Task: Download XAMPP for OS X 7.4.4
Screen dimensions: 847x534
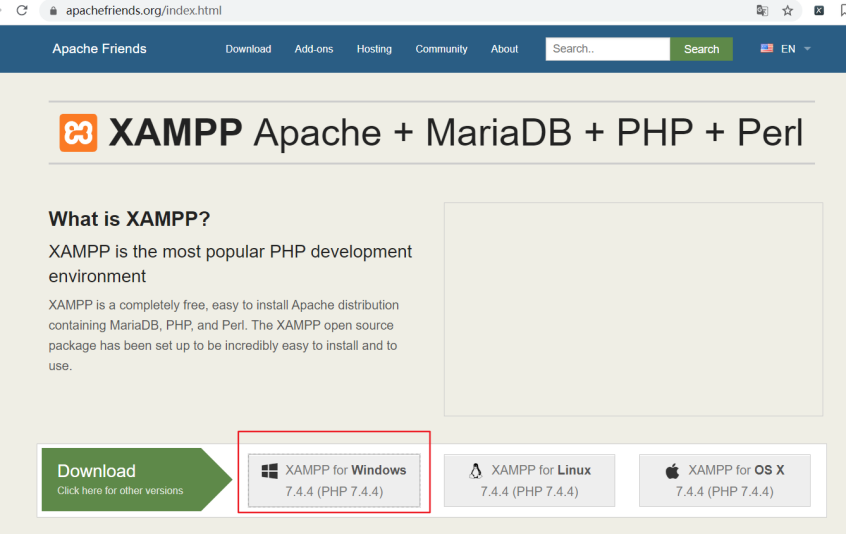Action: 725,481
